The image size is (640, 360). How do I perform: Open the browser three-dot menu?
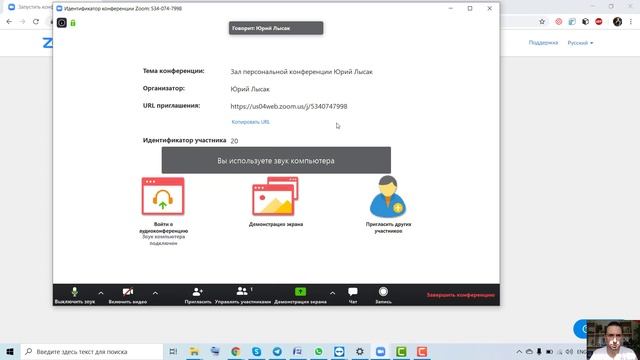[x=631, y=22]
